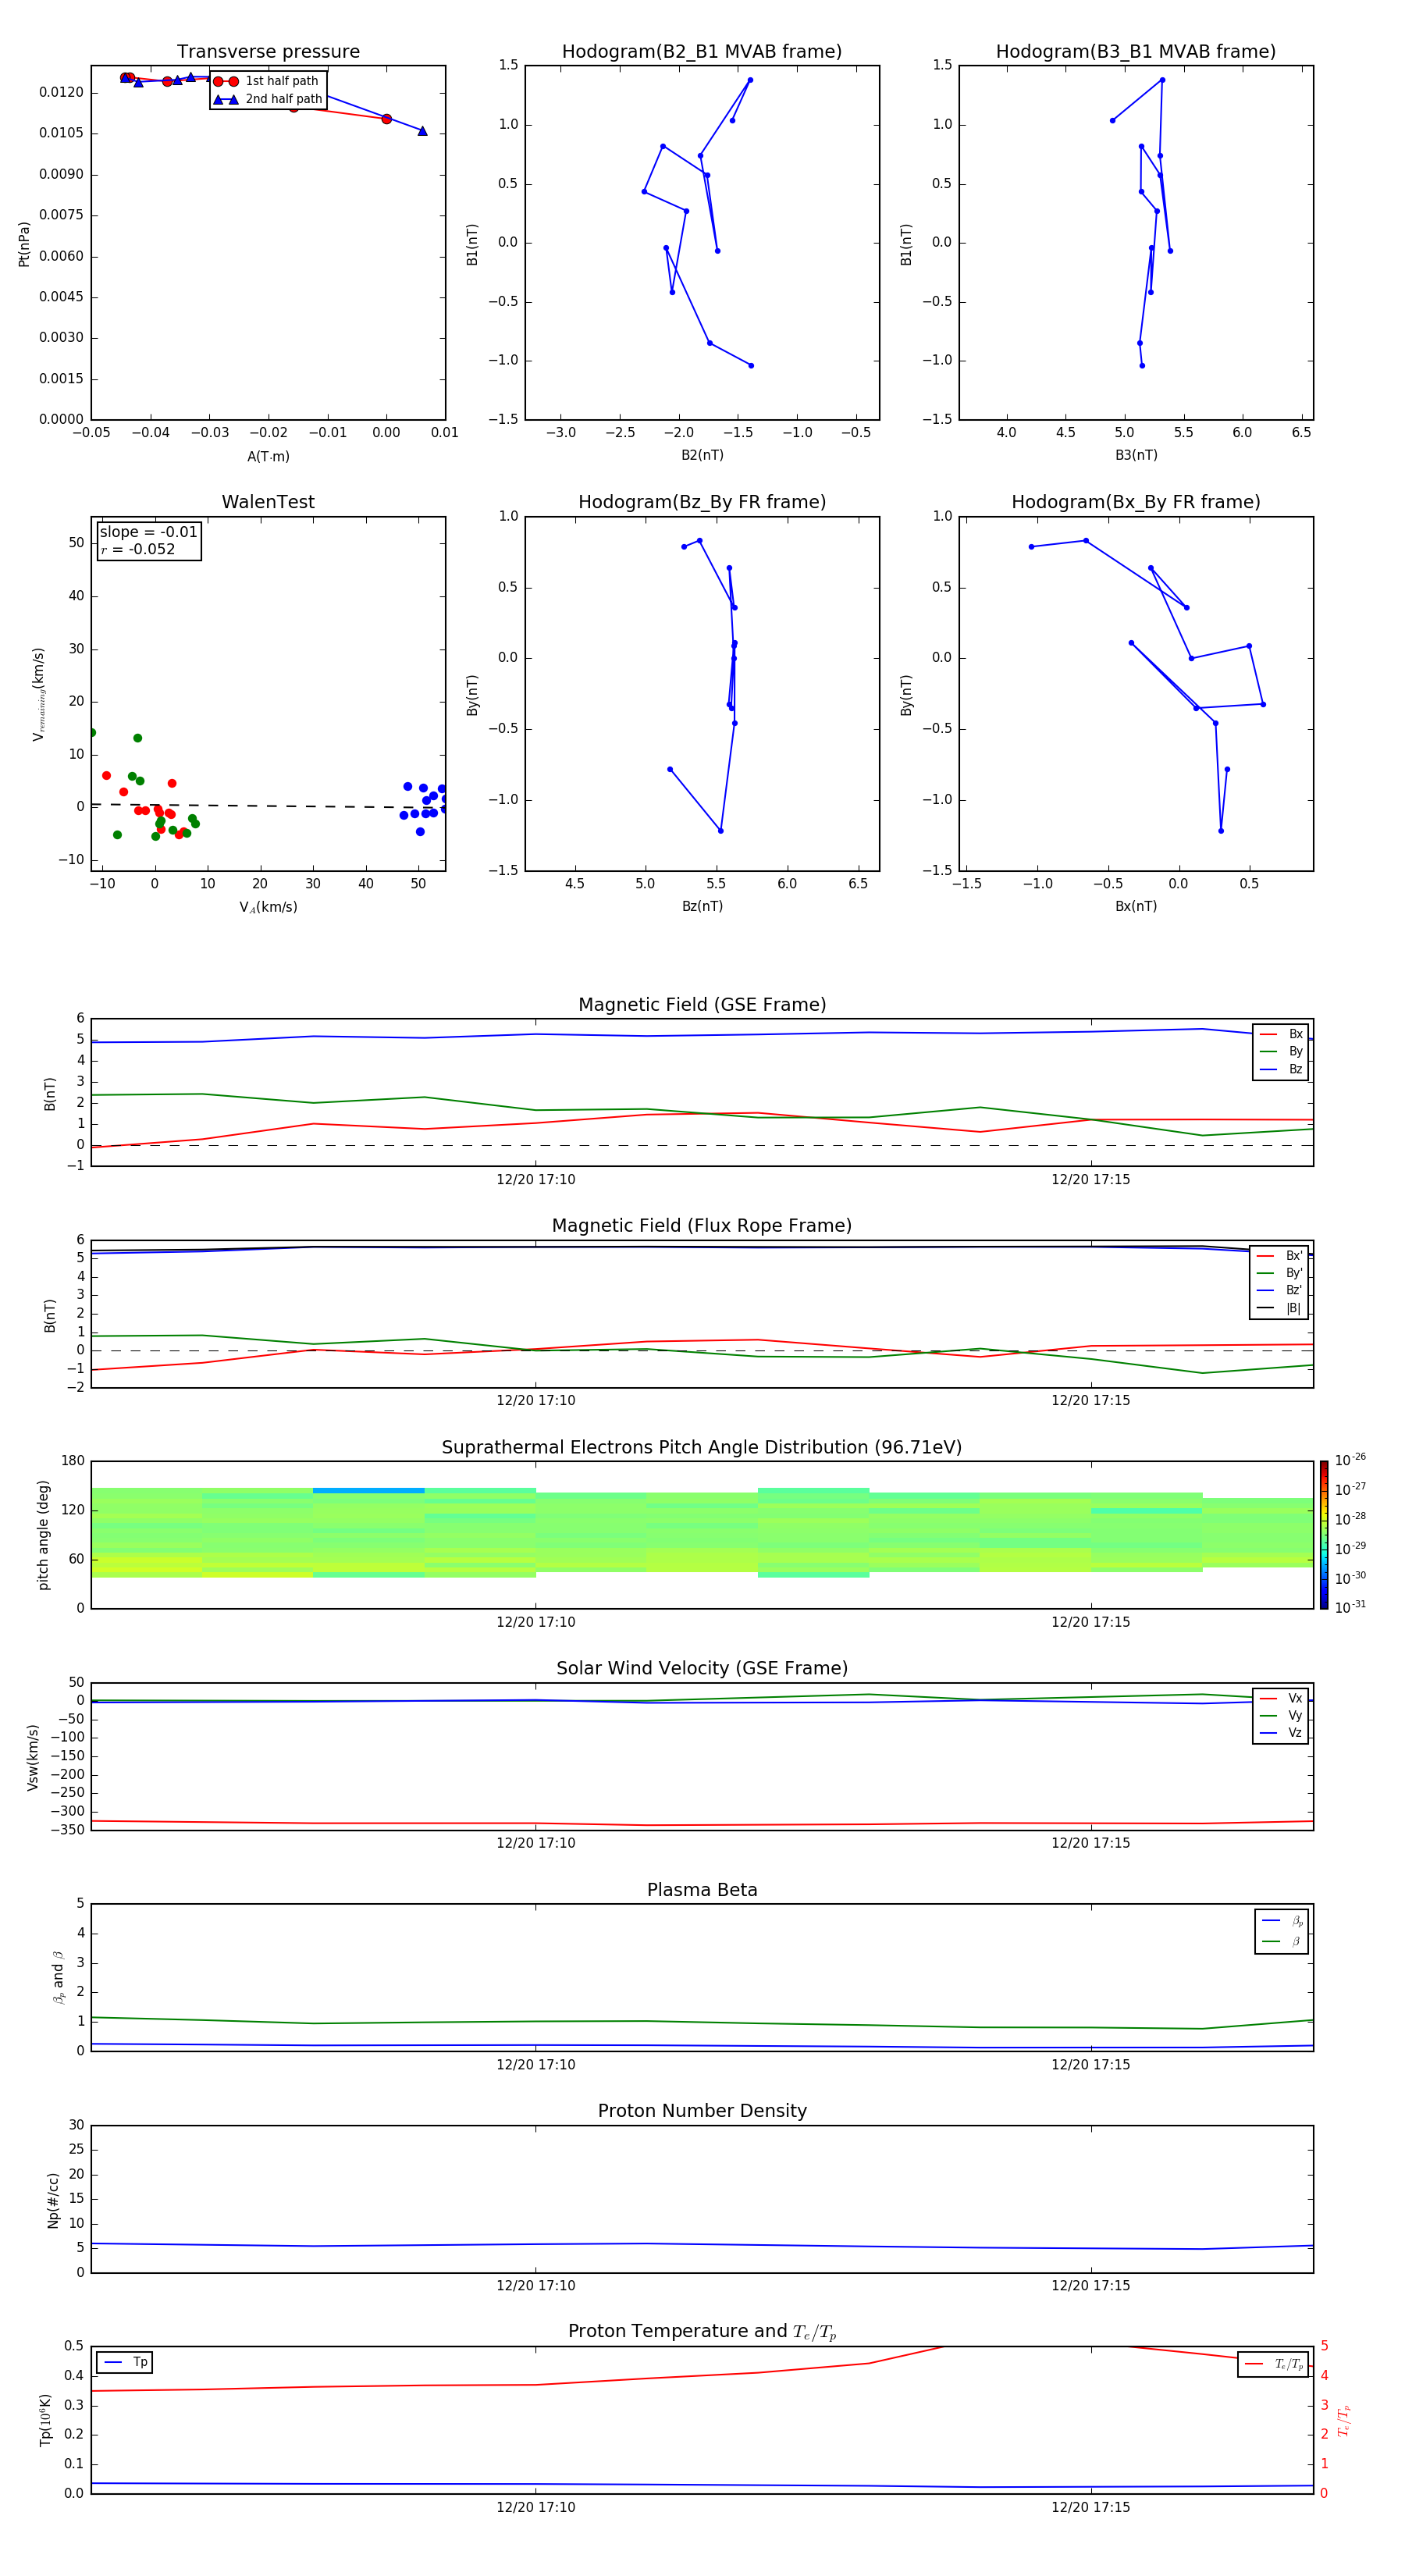
Task: Click "12/20 17:15" tick under Proton Number Density
Action: tap(1090, 2286)
